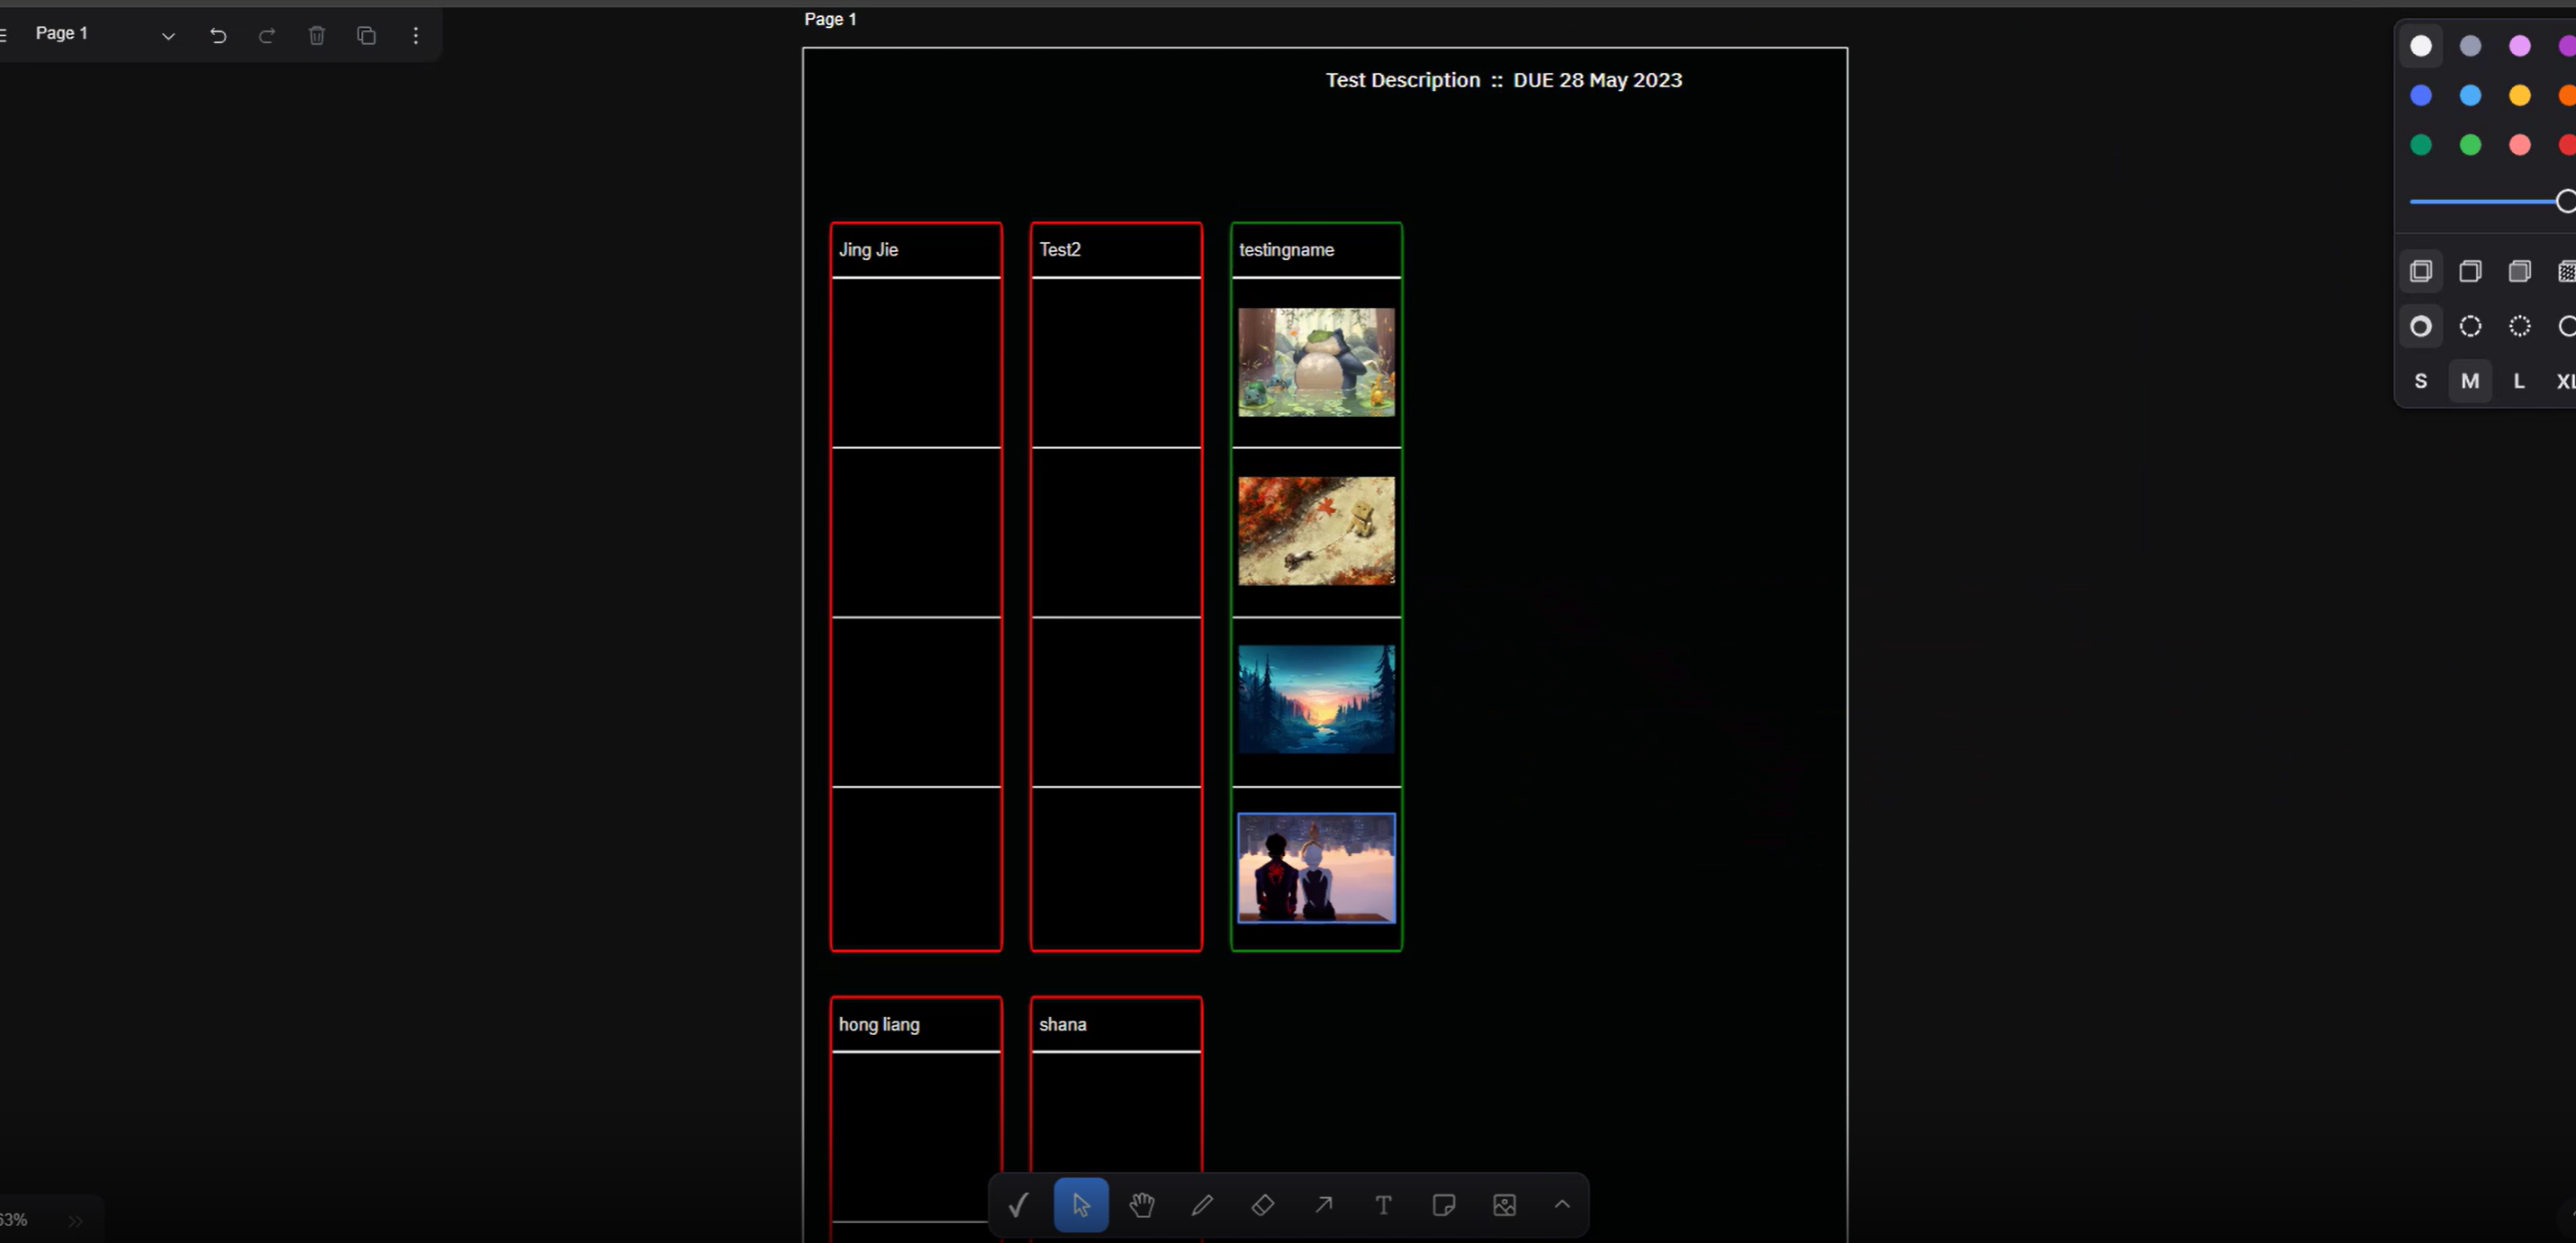
Task: Open the three-dot overflow menu
Action: coord(415,36)
